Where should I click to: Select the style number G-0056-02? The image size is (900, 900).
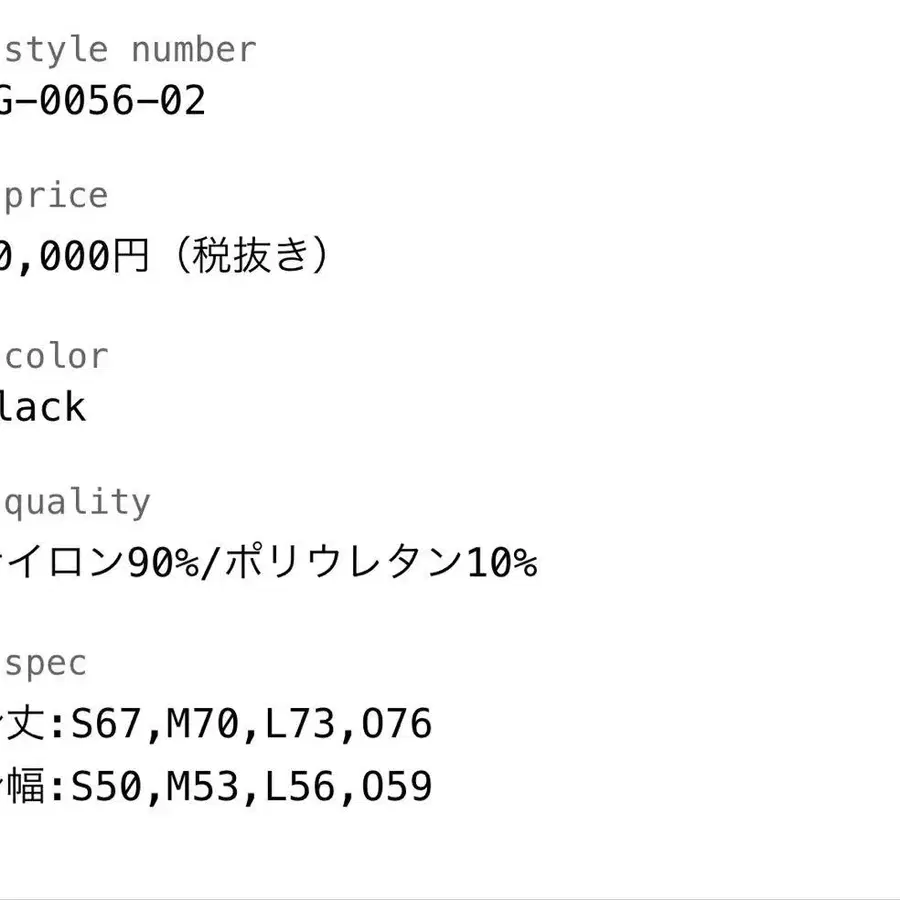[102, 100]
